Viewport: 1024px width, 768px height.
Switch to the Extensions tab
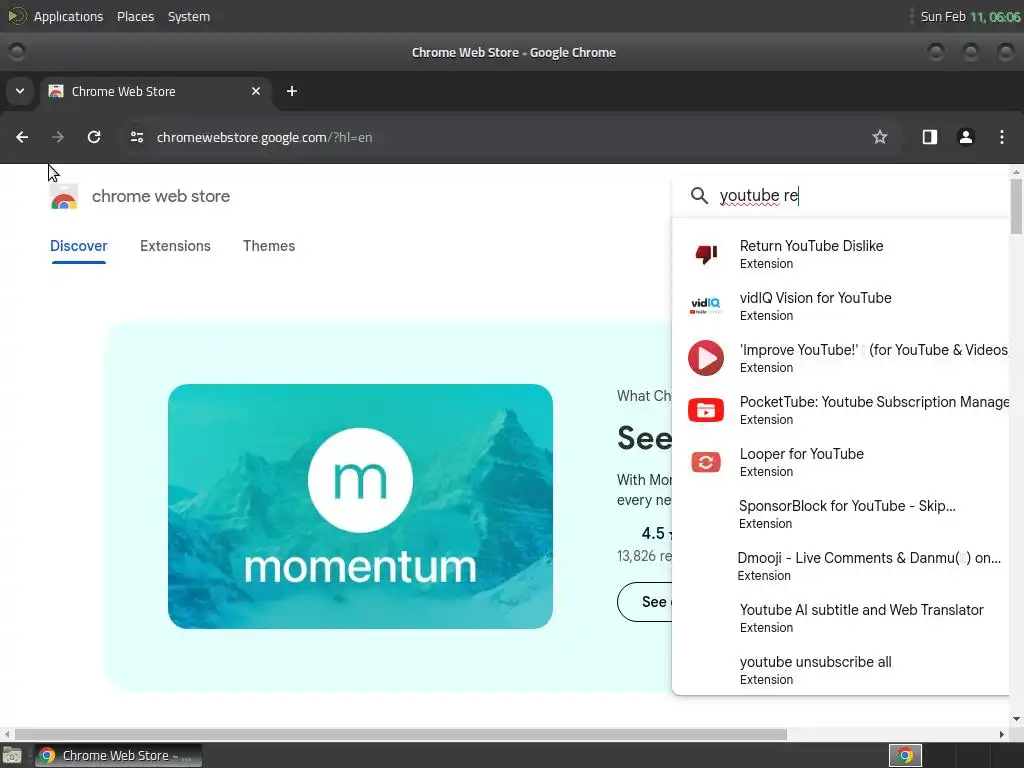point(175,246)
